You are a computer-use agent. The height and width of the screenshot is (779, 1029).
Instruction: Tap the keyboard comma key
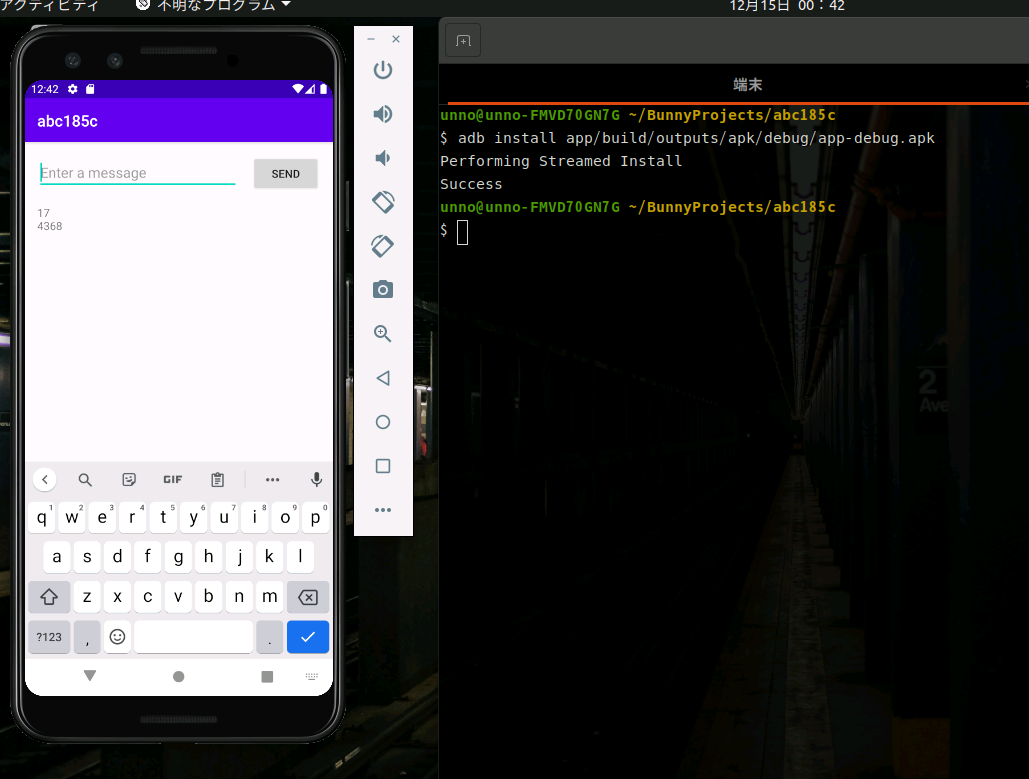pos(87,637)
